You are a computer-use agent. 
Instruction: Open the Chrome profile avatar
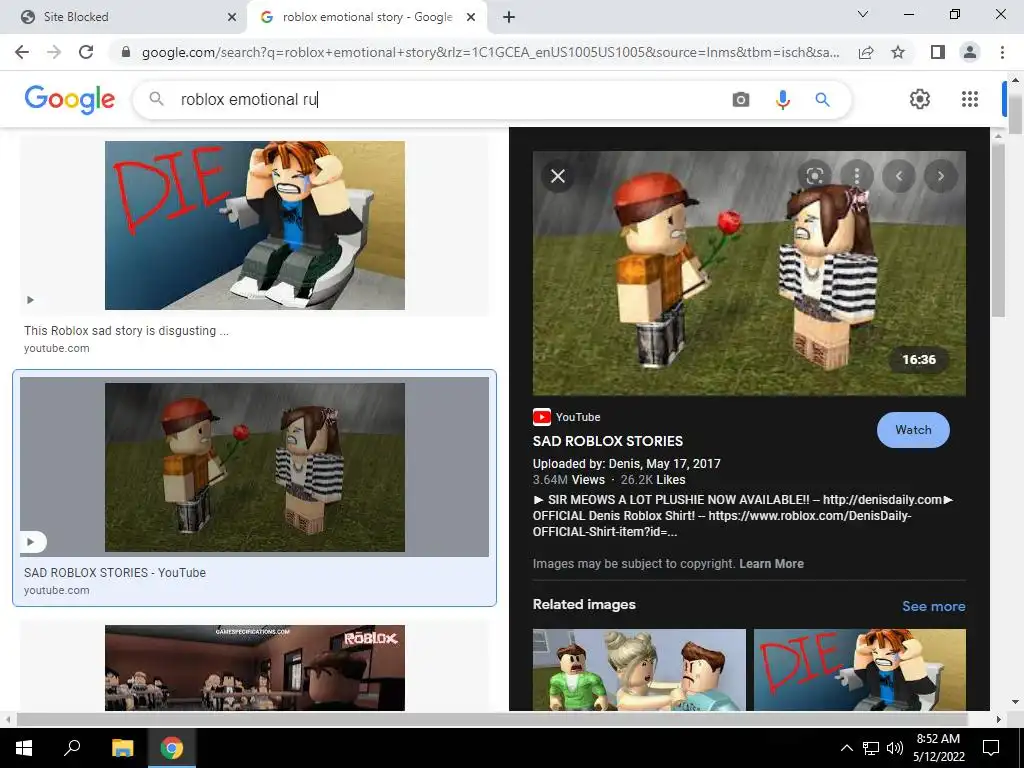(x=970, y=52)
